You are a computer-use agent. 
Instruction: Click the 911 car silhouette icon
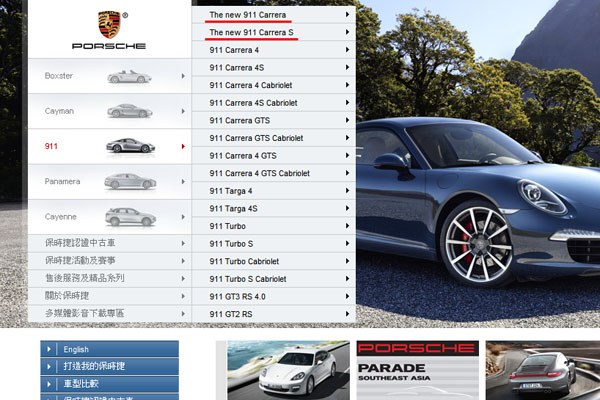(x=130, y=146)
